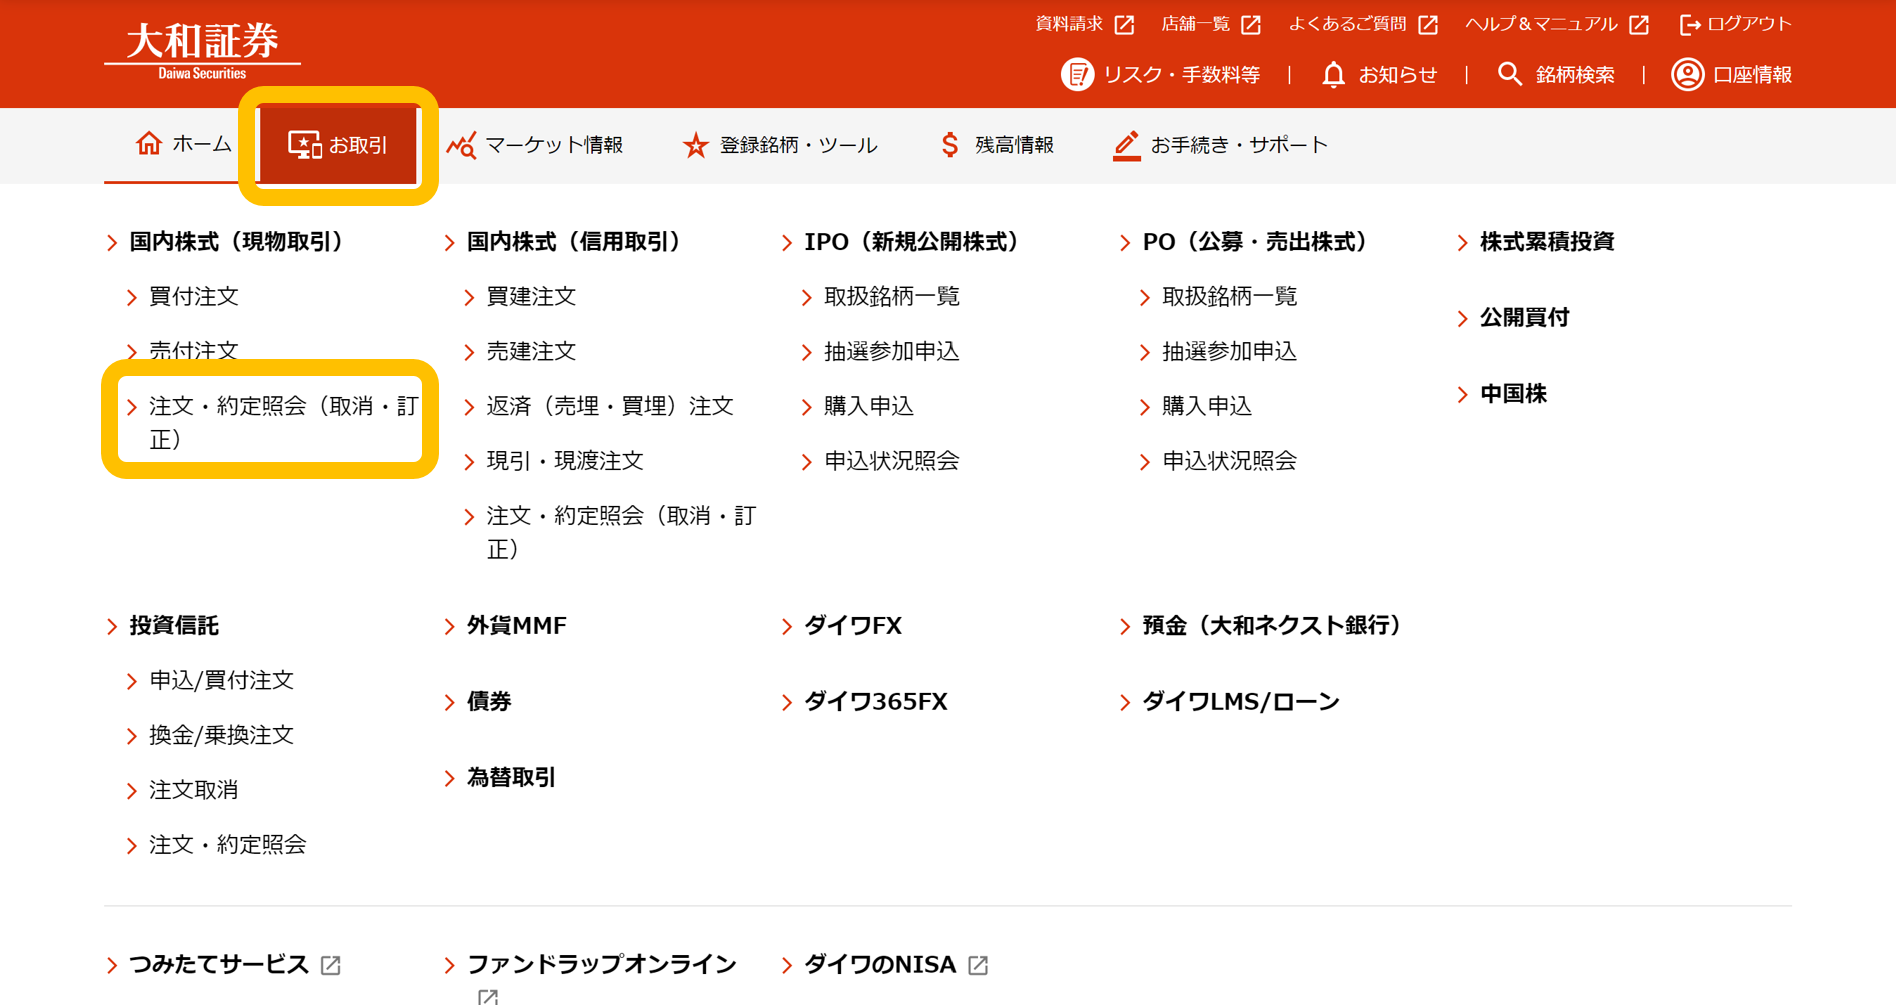Open the お取引 tab
This screenshot has height=1005, width=1896.
coord(338,145)
